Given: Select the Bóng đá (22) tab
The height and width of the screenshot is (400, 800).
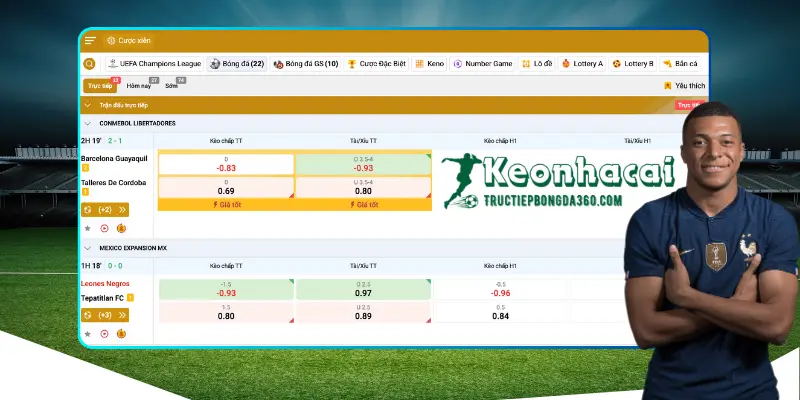Looking at the screenshot, I should [236, 64].
